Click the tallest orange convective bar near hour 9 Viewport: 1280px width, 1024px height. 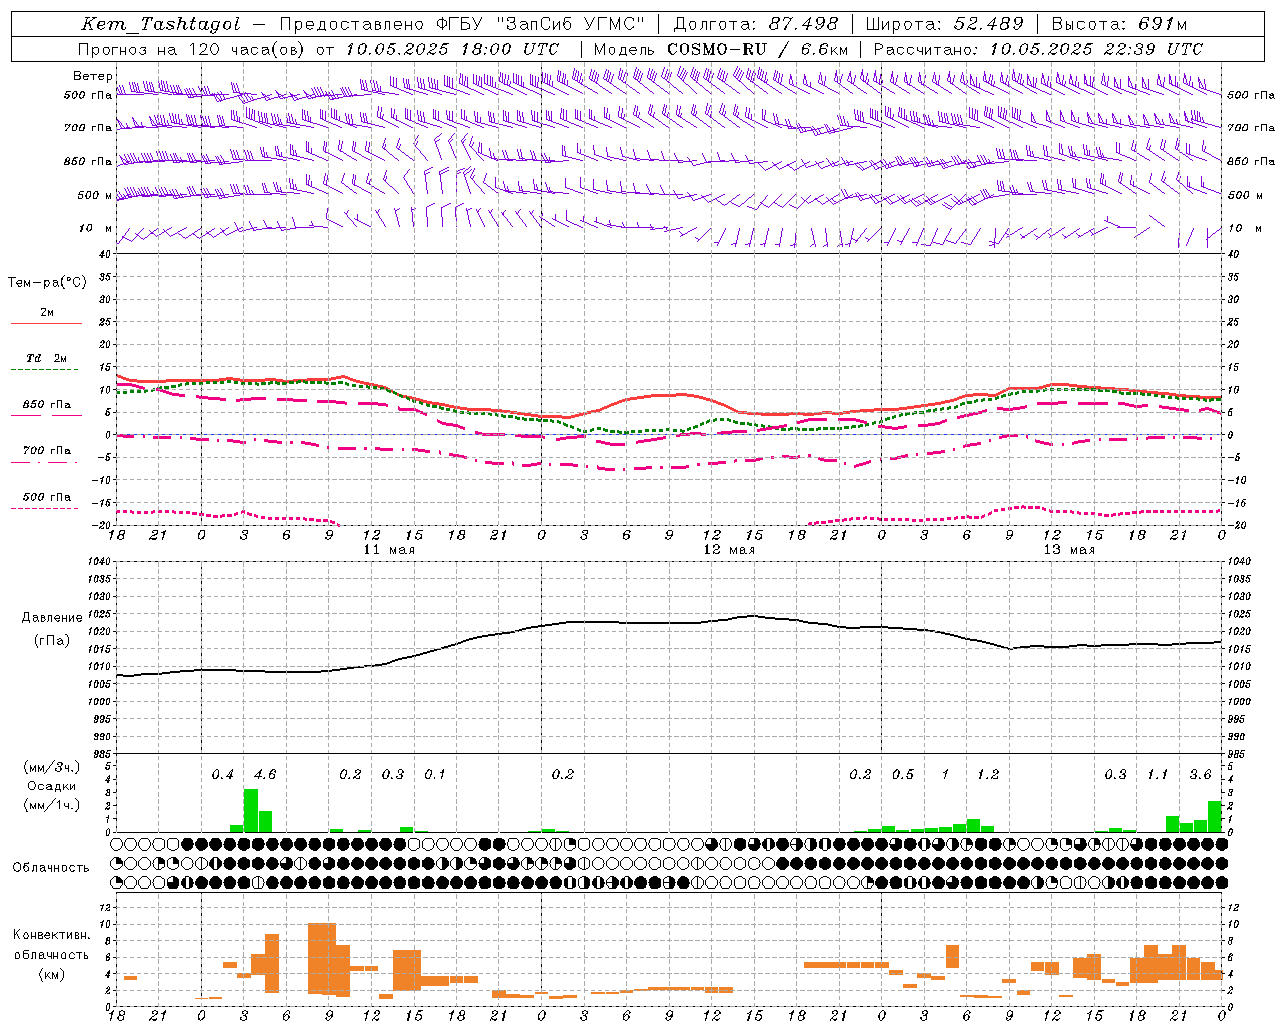coord(322,959)
